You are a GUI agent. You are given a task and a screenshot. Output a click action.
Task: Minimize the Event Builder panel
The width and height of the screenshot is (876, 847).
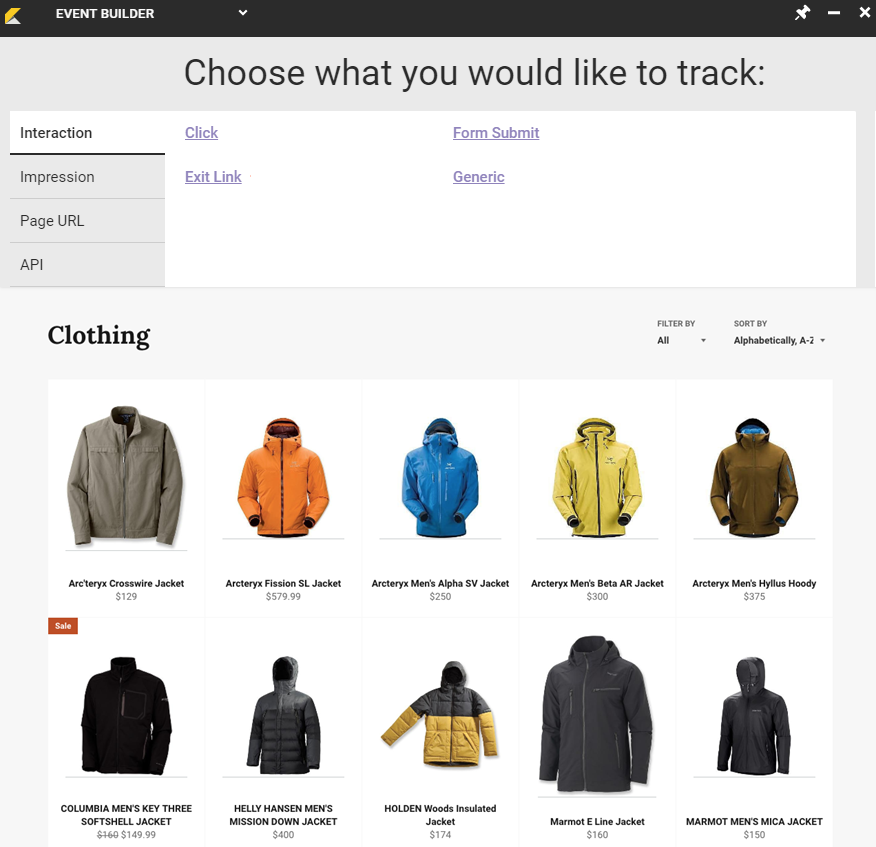[x=834, y=13]
